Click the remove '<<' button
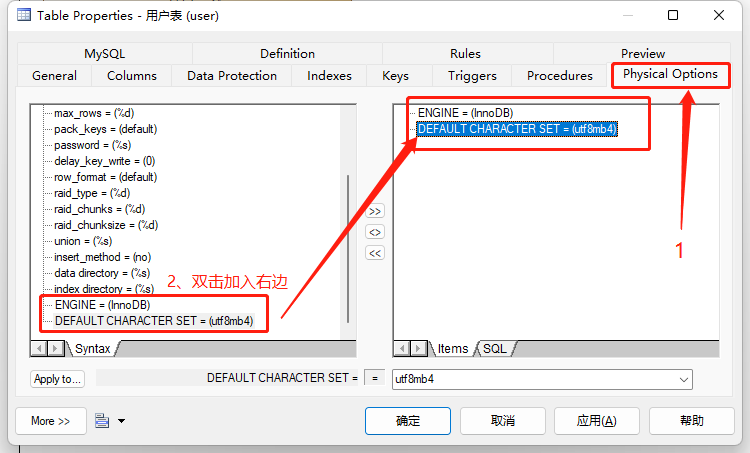Image resolution: width=750 pixels, height=453 pixels. [375, 253]
